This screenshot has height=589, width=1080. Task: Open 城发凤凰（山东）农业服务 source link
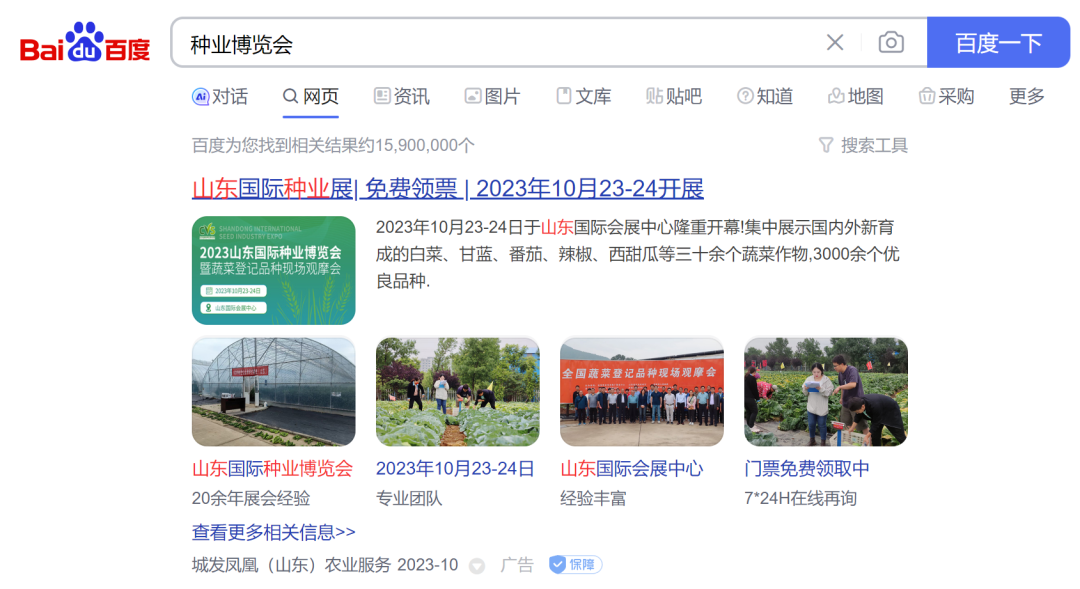(x=291, y=565)
